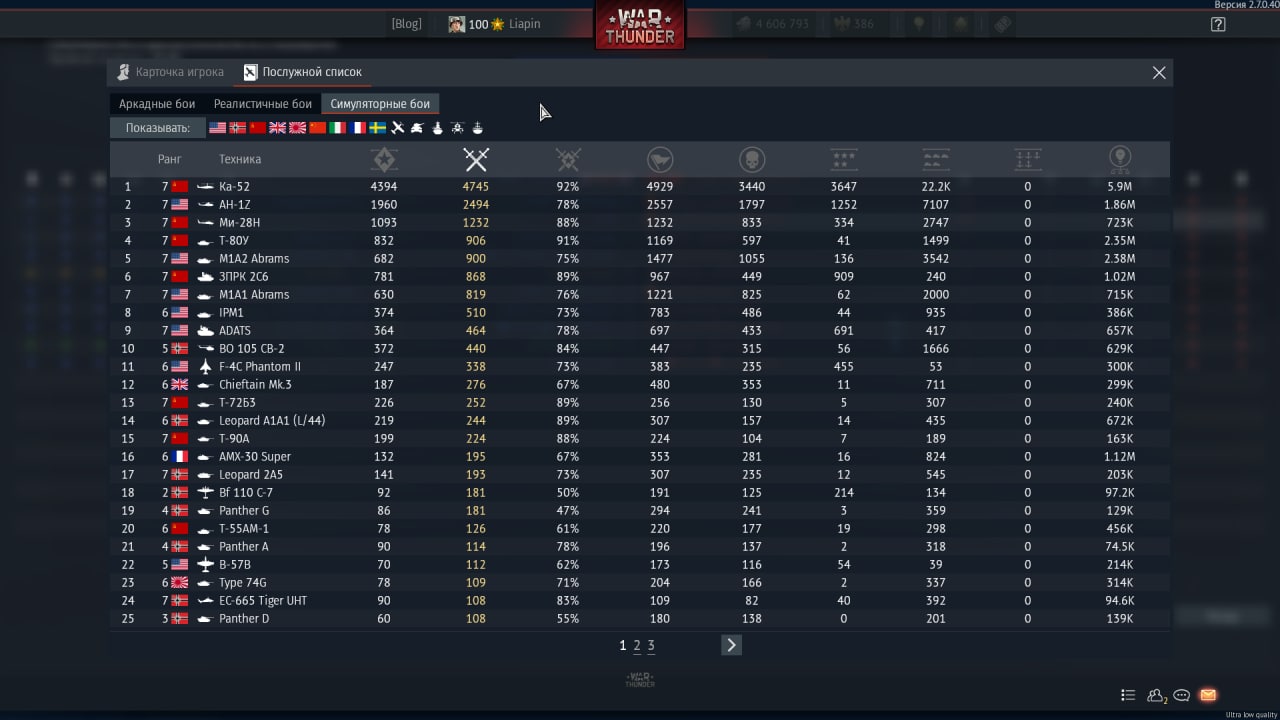
Task: Select the F-4C Phantom II row
Action: coord(640,367)
